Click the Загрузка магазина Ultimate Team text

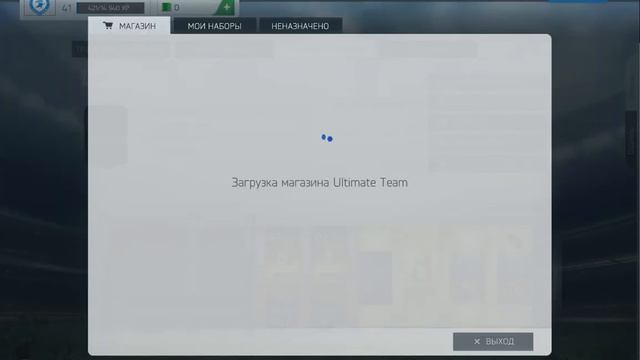[x=320, y=182]
